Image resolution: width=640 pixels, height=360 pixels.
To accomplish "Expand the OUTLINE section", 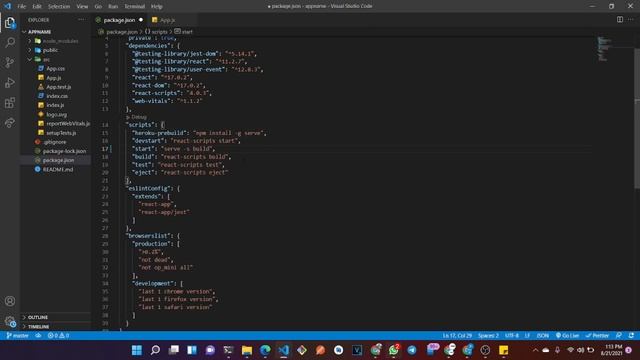I will pos(38,317).
